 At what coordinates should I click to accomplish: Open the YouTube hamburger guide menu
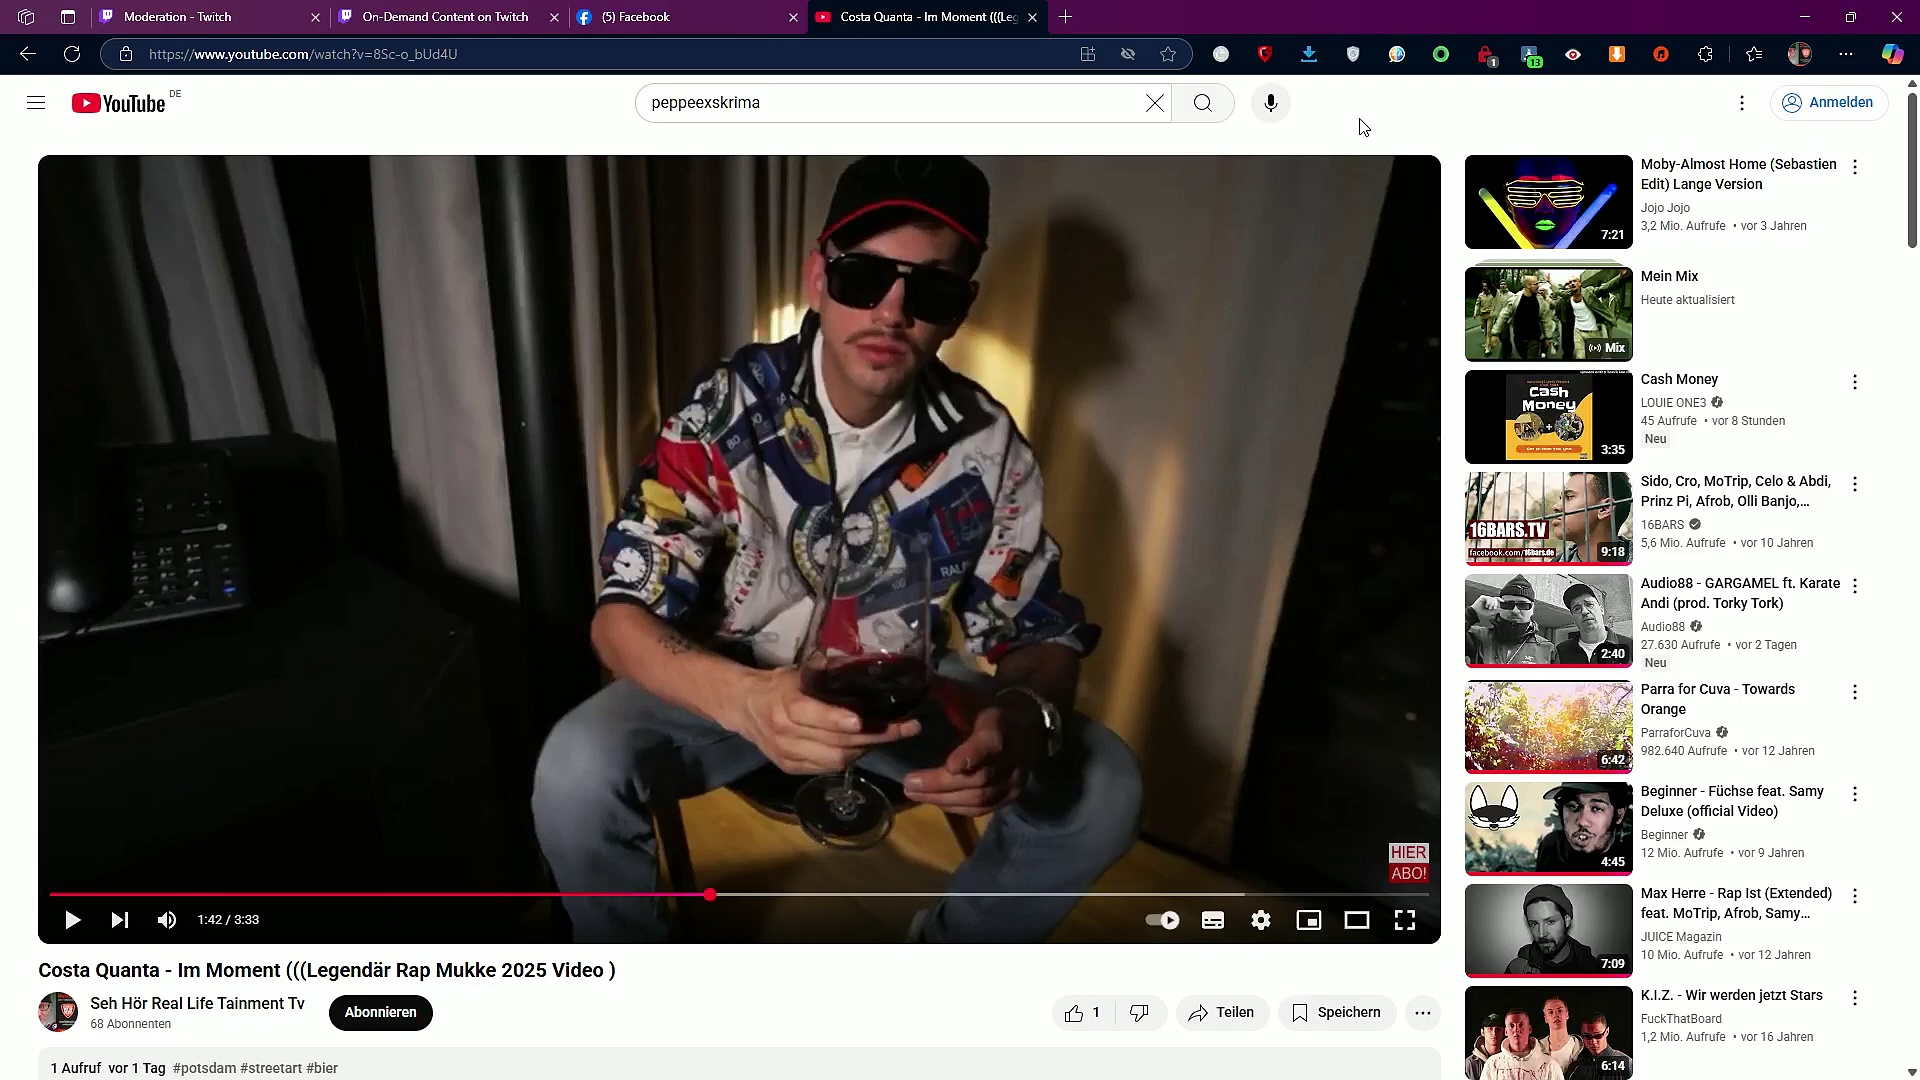(36, 103)
